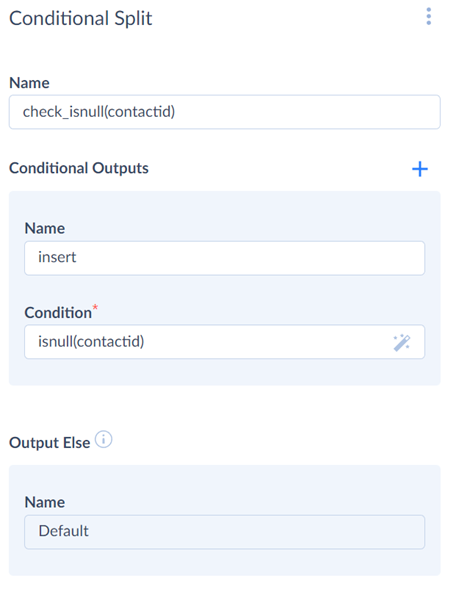
Task: Click the Name label above Default
Action: click(x=45, y=502)
